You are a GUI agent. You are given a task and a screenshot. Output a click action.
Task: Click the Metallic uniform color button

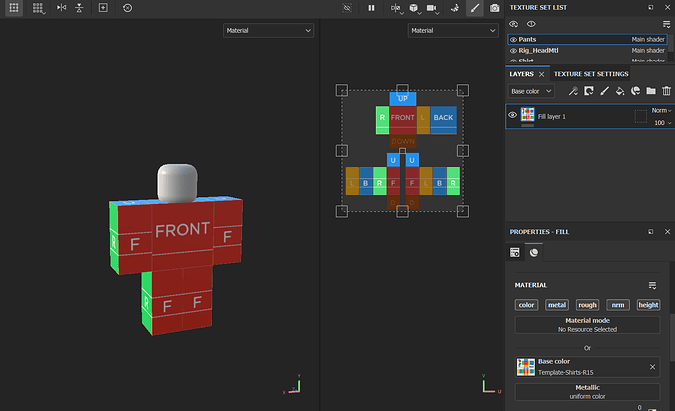(x=587, y=391)
